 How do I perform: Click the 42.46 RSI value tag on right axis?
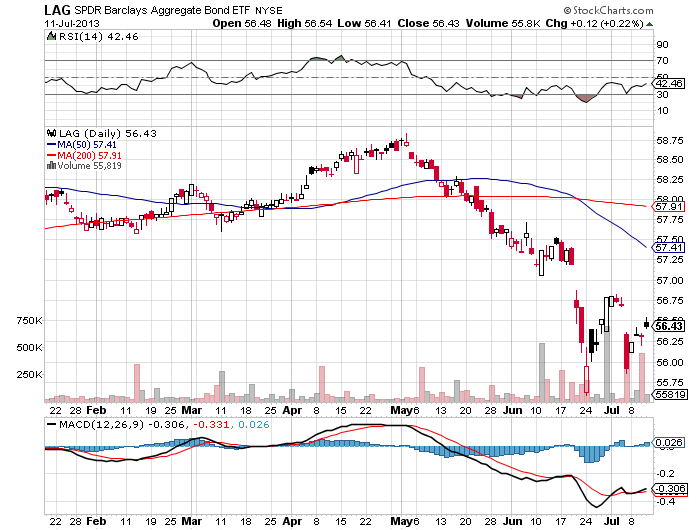coord(669,85)
